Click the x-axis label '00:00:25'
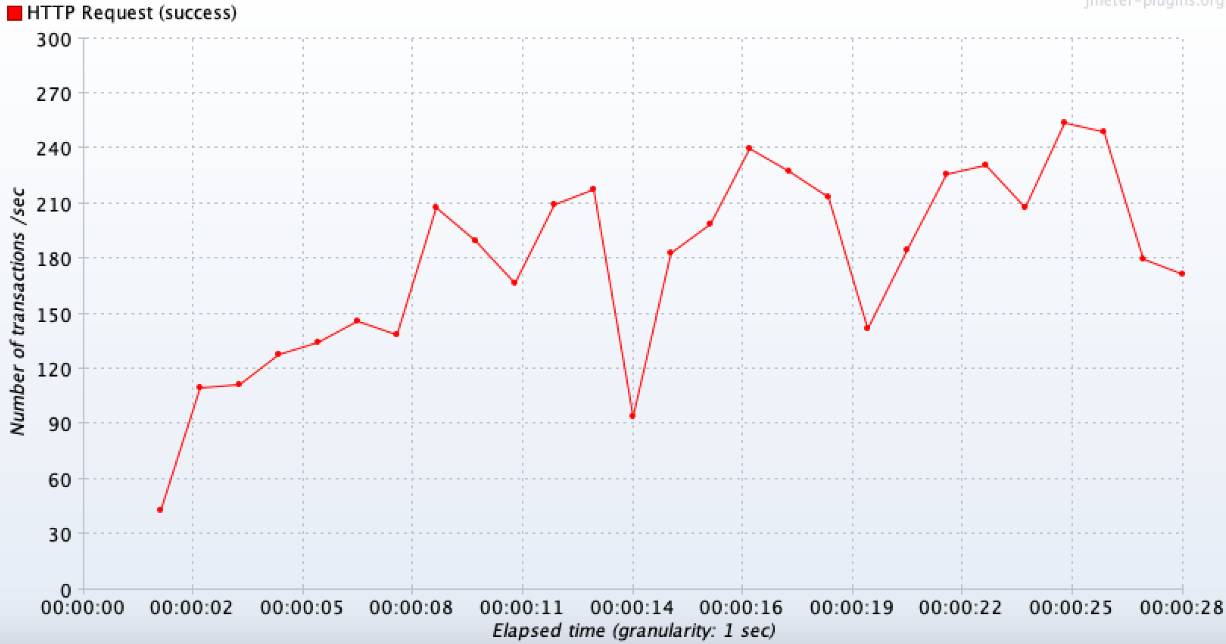1226x644 pixels. click(x=1073, y=607)
